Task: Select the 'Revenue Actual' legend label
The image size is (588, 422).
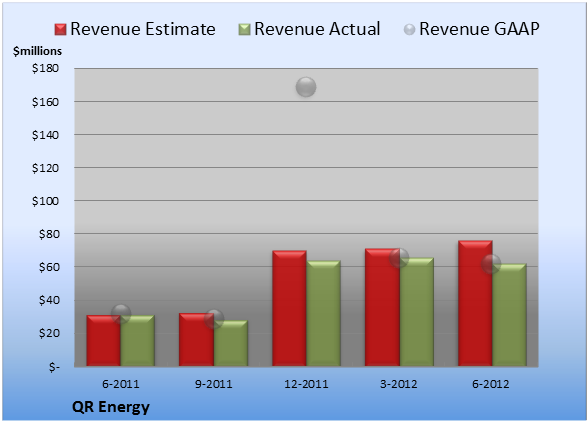Action: [x=317, y=29]
